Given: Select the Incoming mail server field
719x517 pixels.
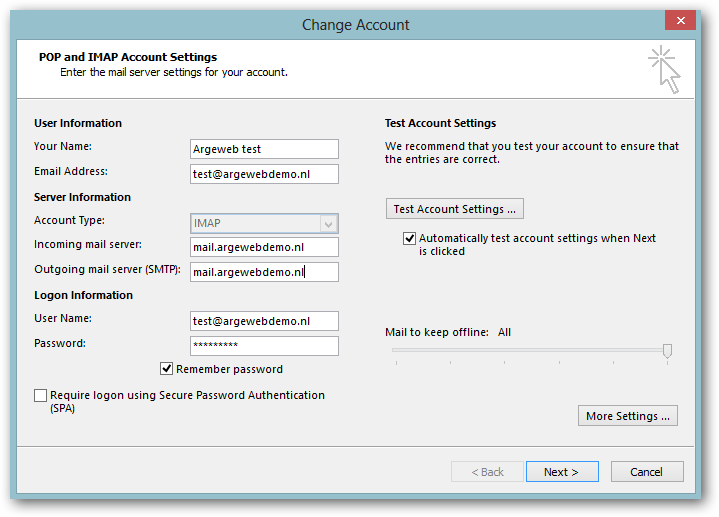Looking at the screenshot, I should point(264,247).
